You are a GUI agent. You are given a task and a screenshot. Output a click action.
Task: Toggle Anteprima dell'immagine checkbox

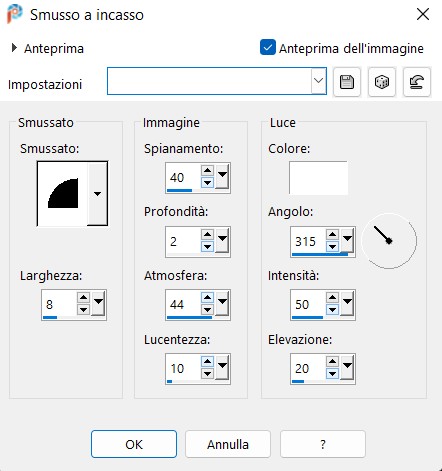(x=268, y=47)
